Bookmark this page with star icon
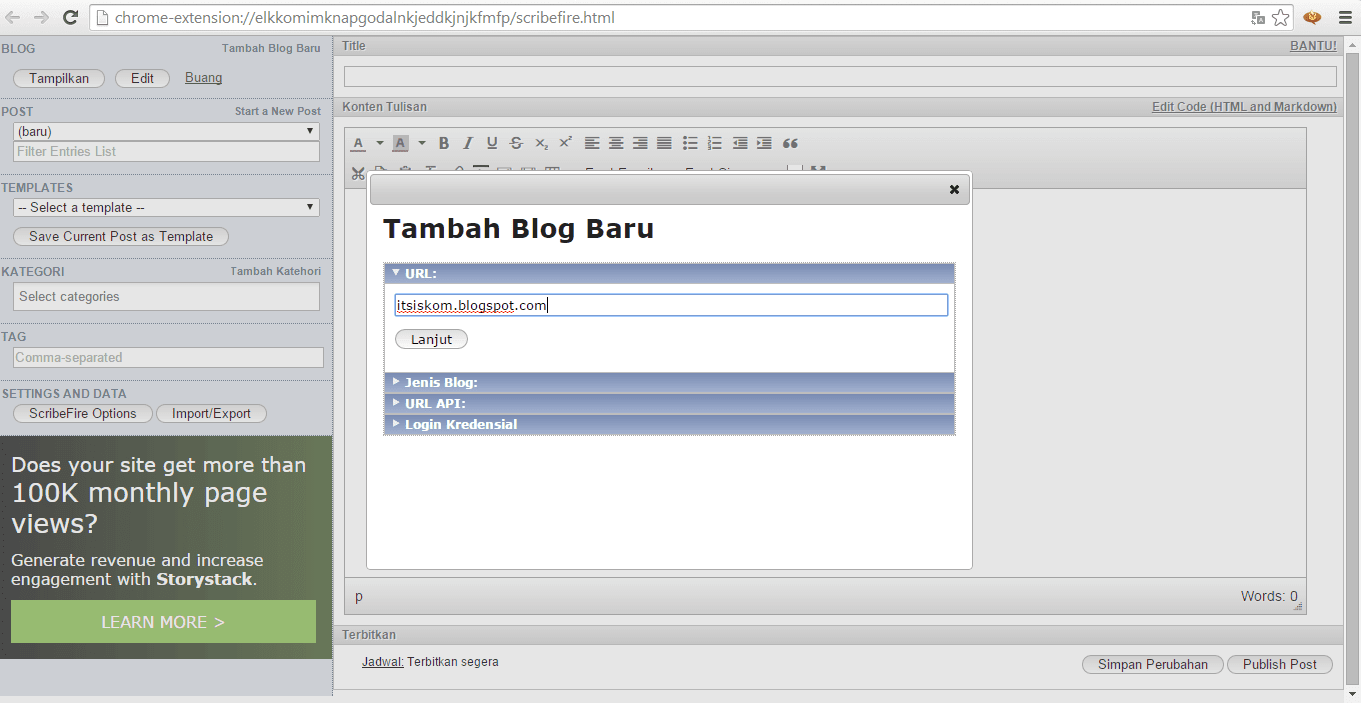 click(x=1281, y=18)
